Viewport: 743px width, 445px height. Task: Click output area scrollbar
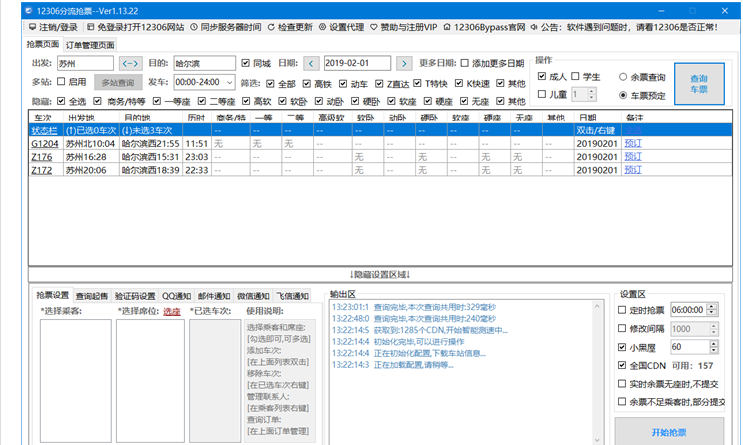(x=597, y=372)
